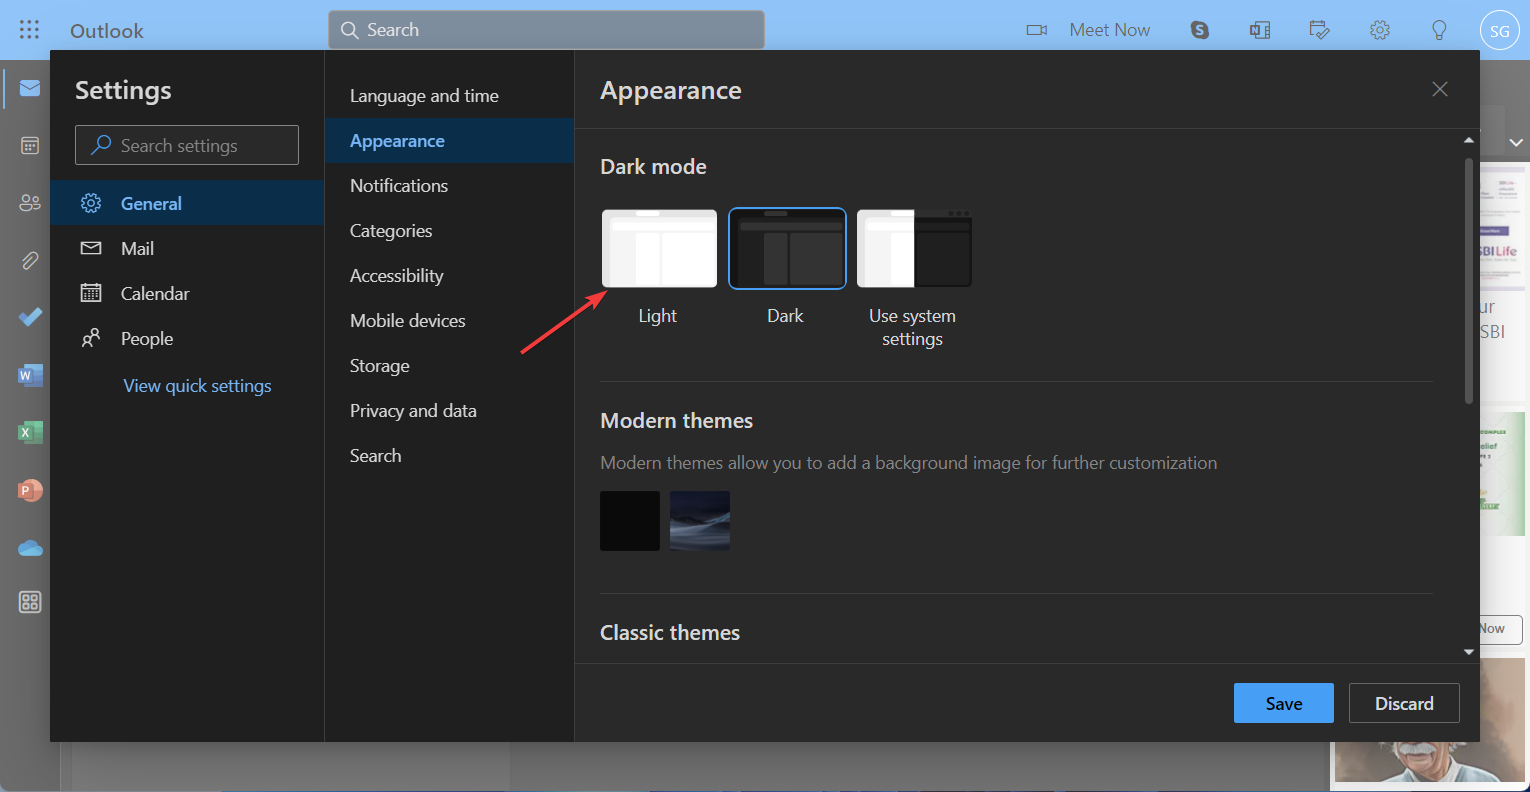Click the Settings gear in the header
1530x792 pixels.
[1380, 30]
